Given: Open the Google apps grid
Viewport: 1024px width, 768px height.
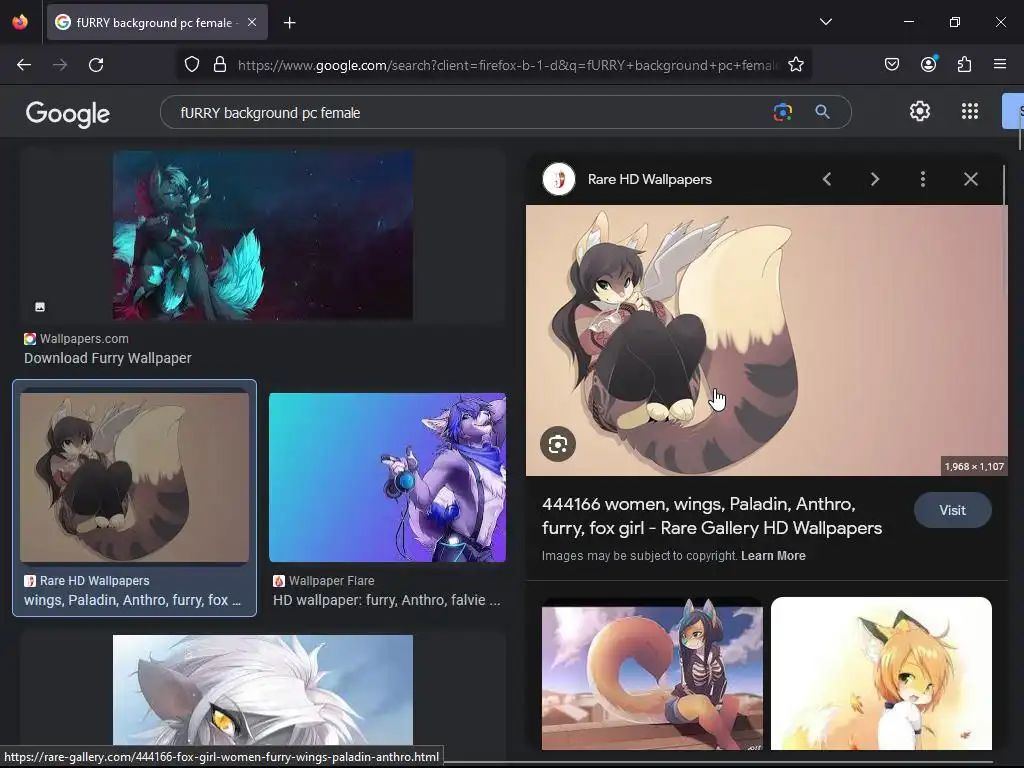Looking at the screenshot, I should point(970,111).
